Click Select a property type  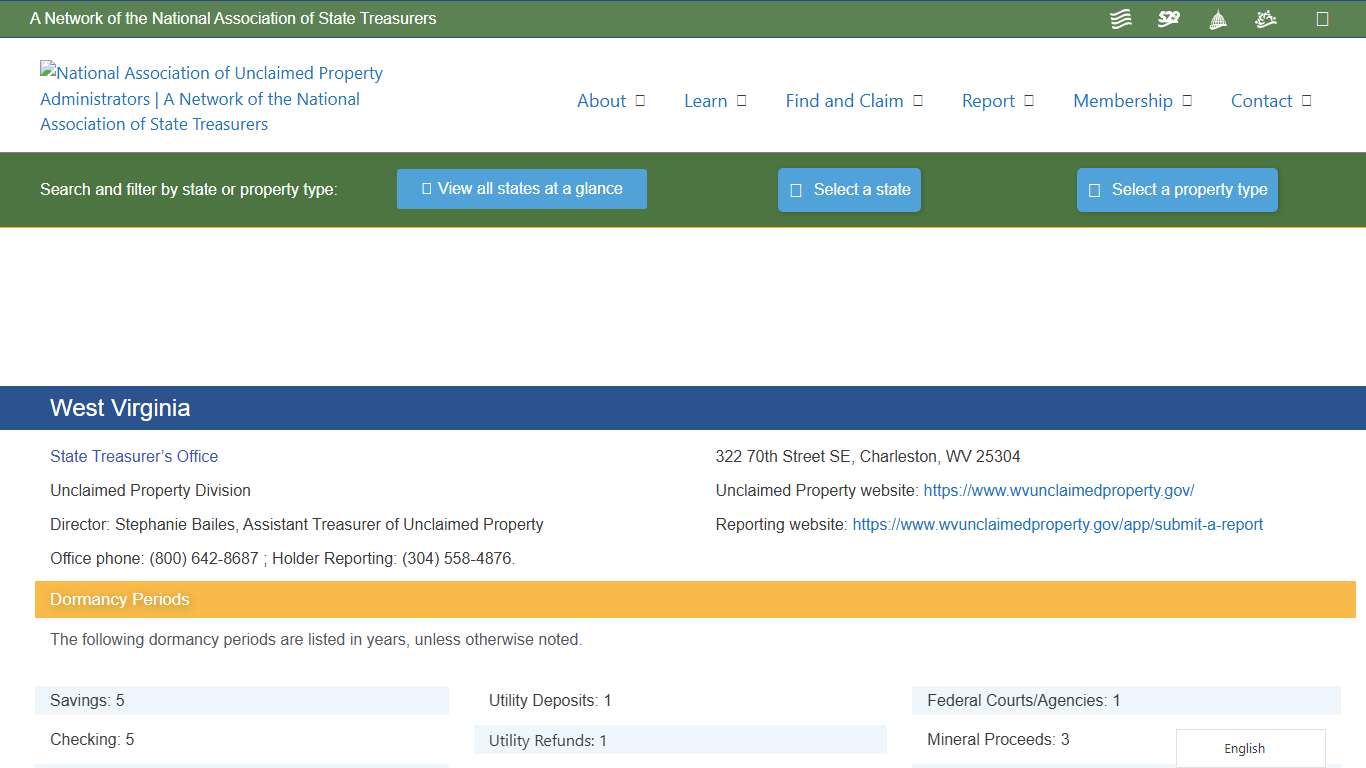1177,189
